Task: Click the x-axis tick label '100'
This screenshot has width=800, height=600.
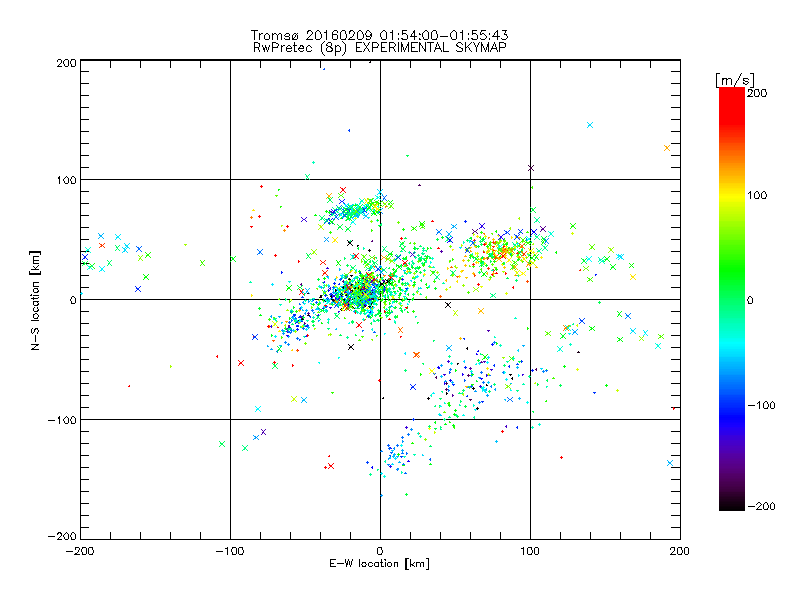Action: pyautogui.click(x=530, y=552)
